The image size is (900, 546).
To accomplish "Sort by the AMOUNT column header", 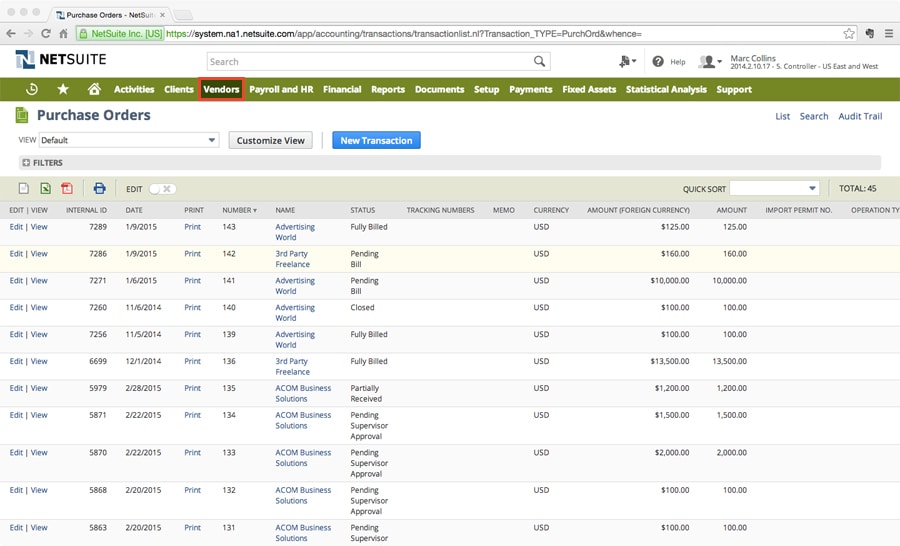I will tap(731, 210).
